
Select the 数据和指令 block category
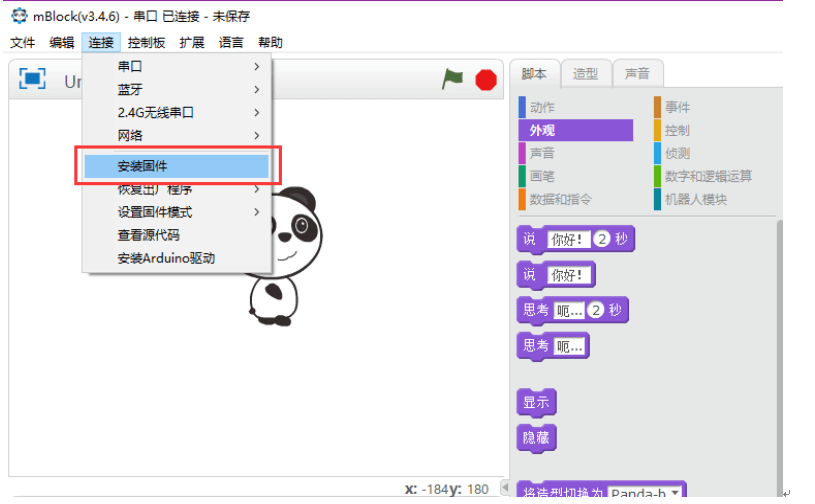[x=576, y=199]
